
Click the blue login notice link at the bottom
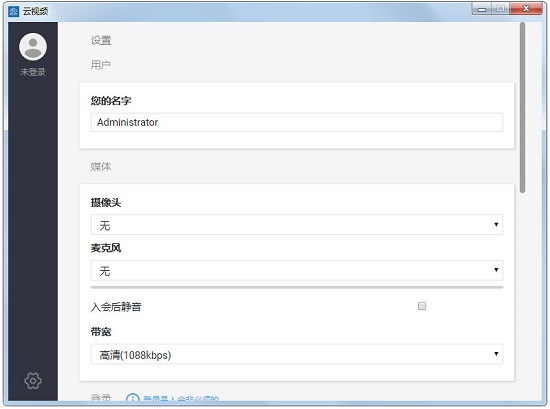coord(181,399)
